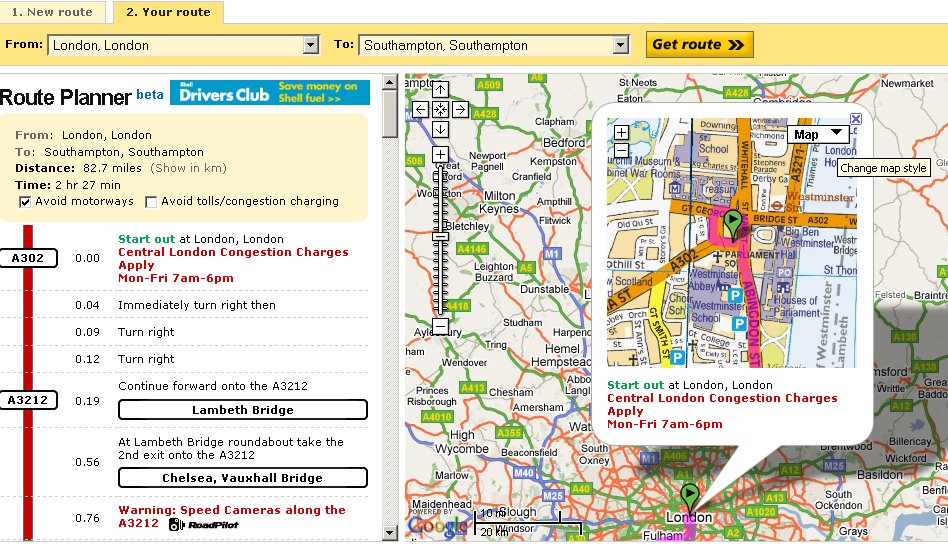
Task: Pan the main map left
Action: [x=420, y=109]
